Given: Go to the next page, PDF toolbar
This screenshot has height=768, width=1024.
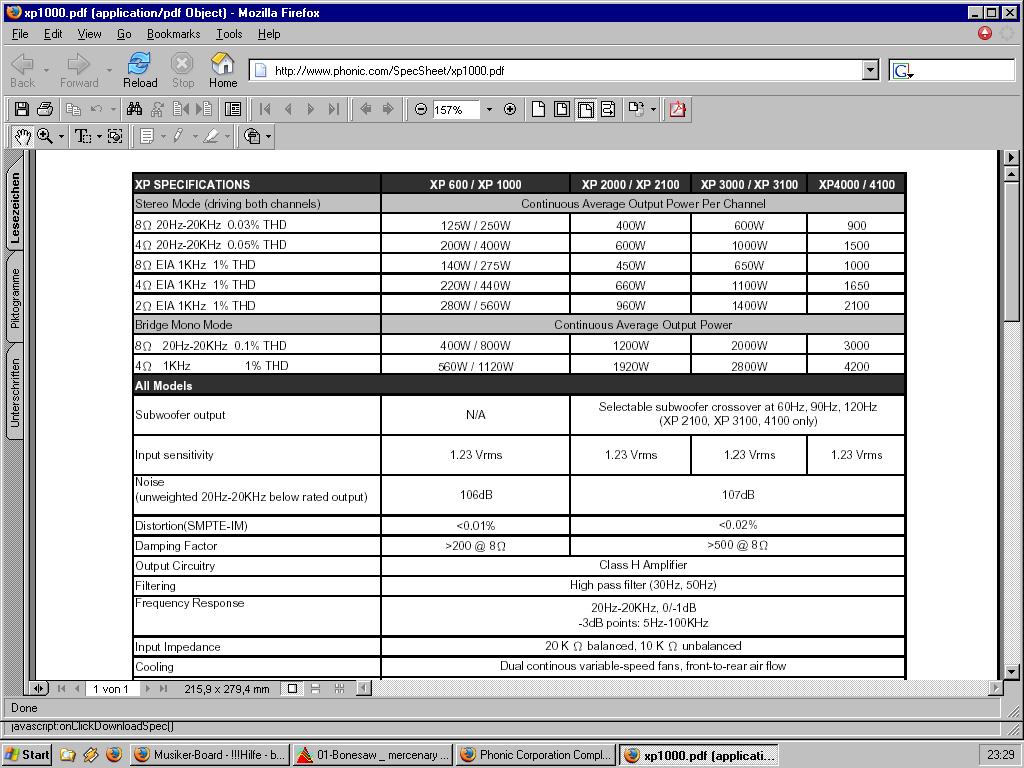Looking at the screenshot, I should pos(311,109).
